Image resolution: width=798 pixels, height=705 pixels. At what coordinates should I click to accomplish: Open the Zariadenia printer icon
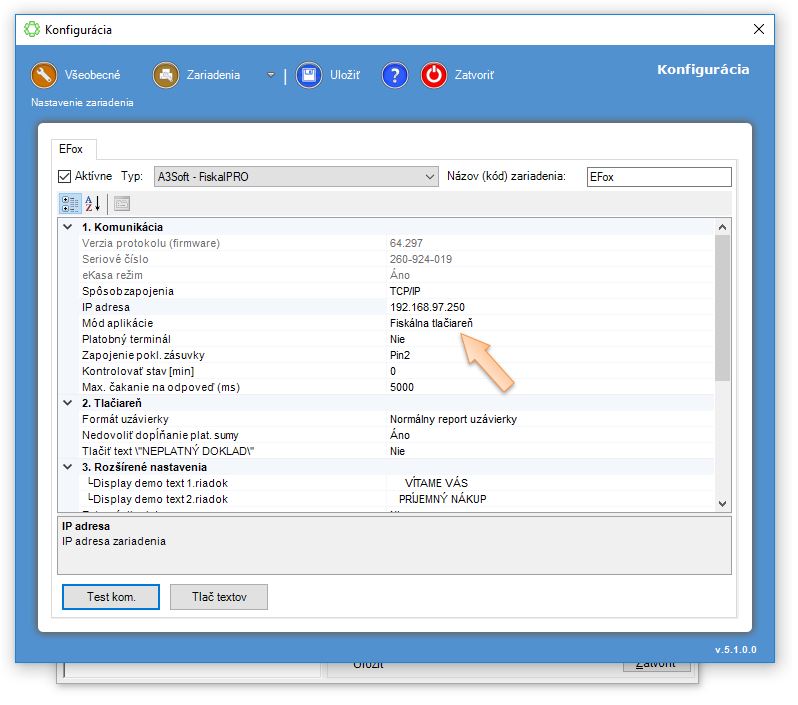pos(165,75)
